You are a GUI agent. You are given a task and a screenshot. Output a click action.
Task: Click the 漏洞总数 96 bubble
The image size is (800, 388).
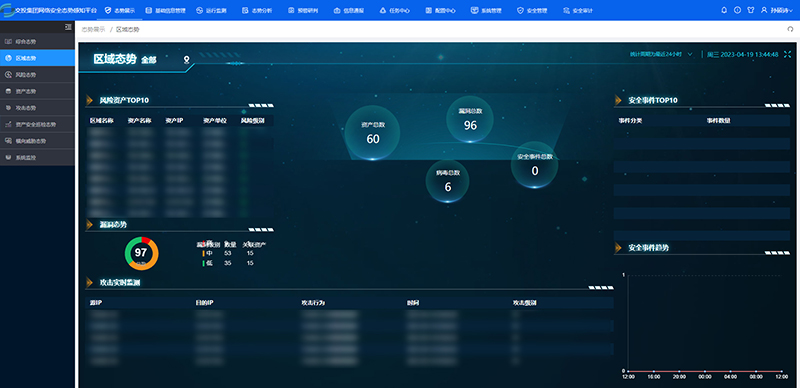(x=470, y=119)
